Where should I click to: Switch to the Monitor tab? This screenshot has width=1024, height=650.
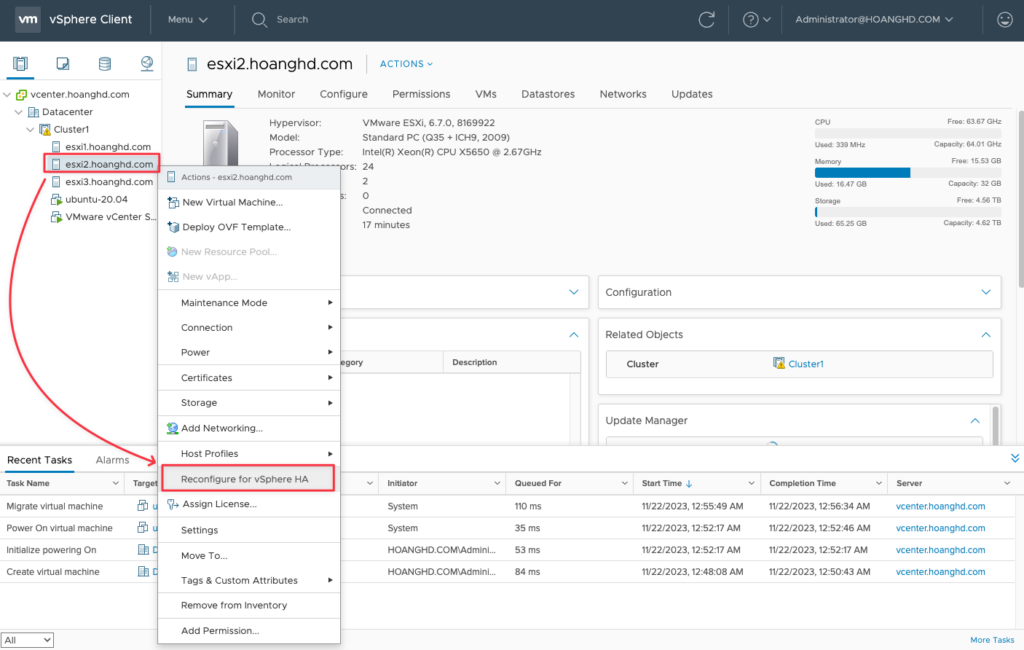pyautogui.click(x=276, y=94)
